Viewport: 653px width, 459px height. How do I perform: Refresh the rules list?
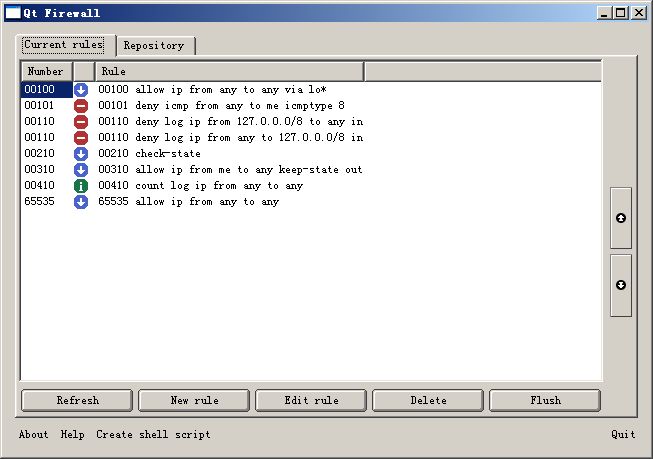coord(77,400)
